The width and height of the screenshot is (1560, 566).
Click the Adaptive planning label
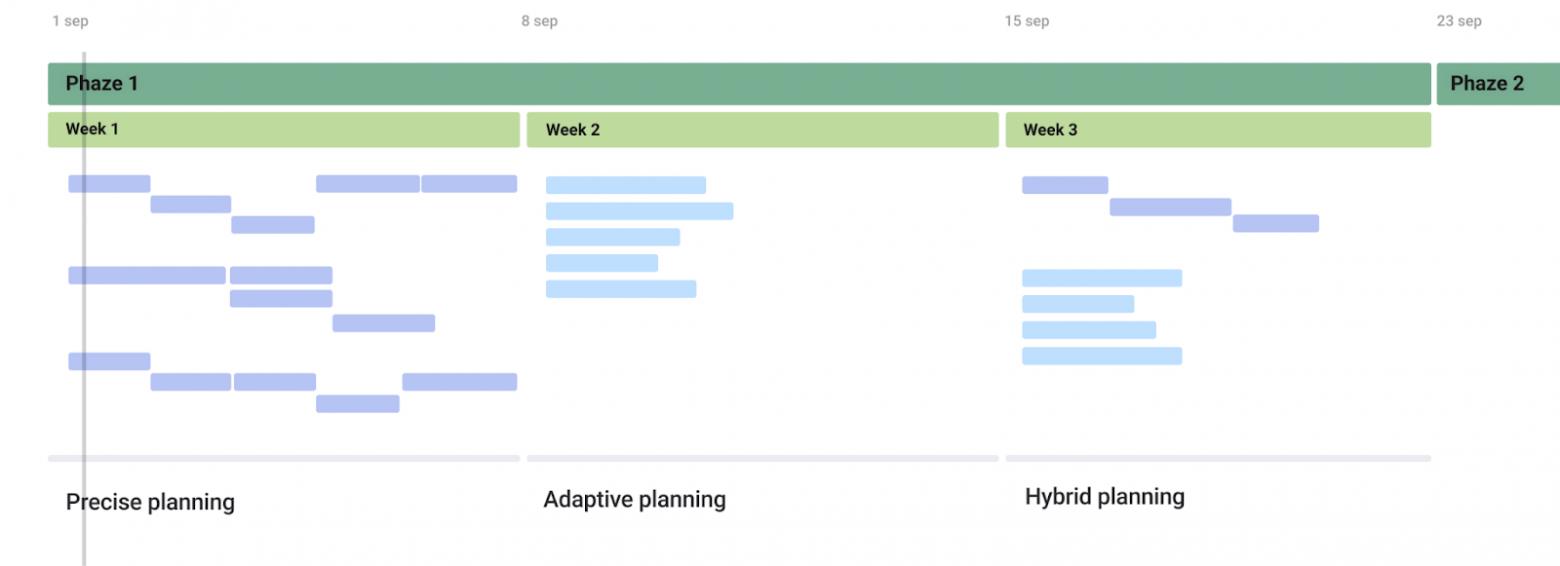(x=634, y=499)
